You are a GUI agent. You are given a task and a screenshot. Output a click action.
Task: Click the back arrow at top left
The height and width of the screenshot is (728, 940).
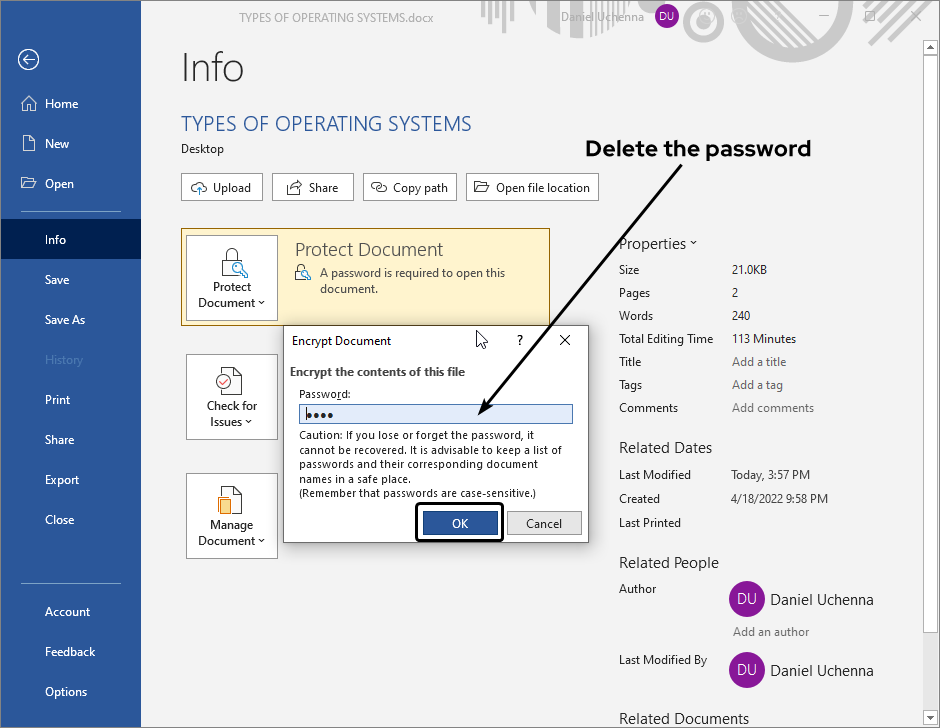click(x=28, y=60)
